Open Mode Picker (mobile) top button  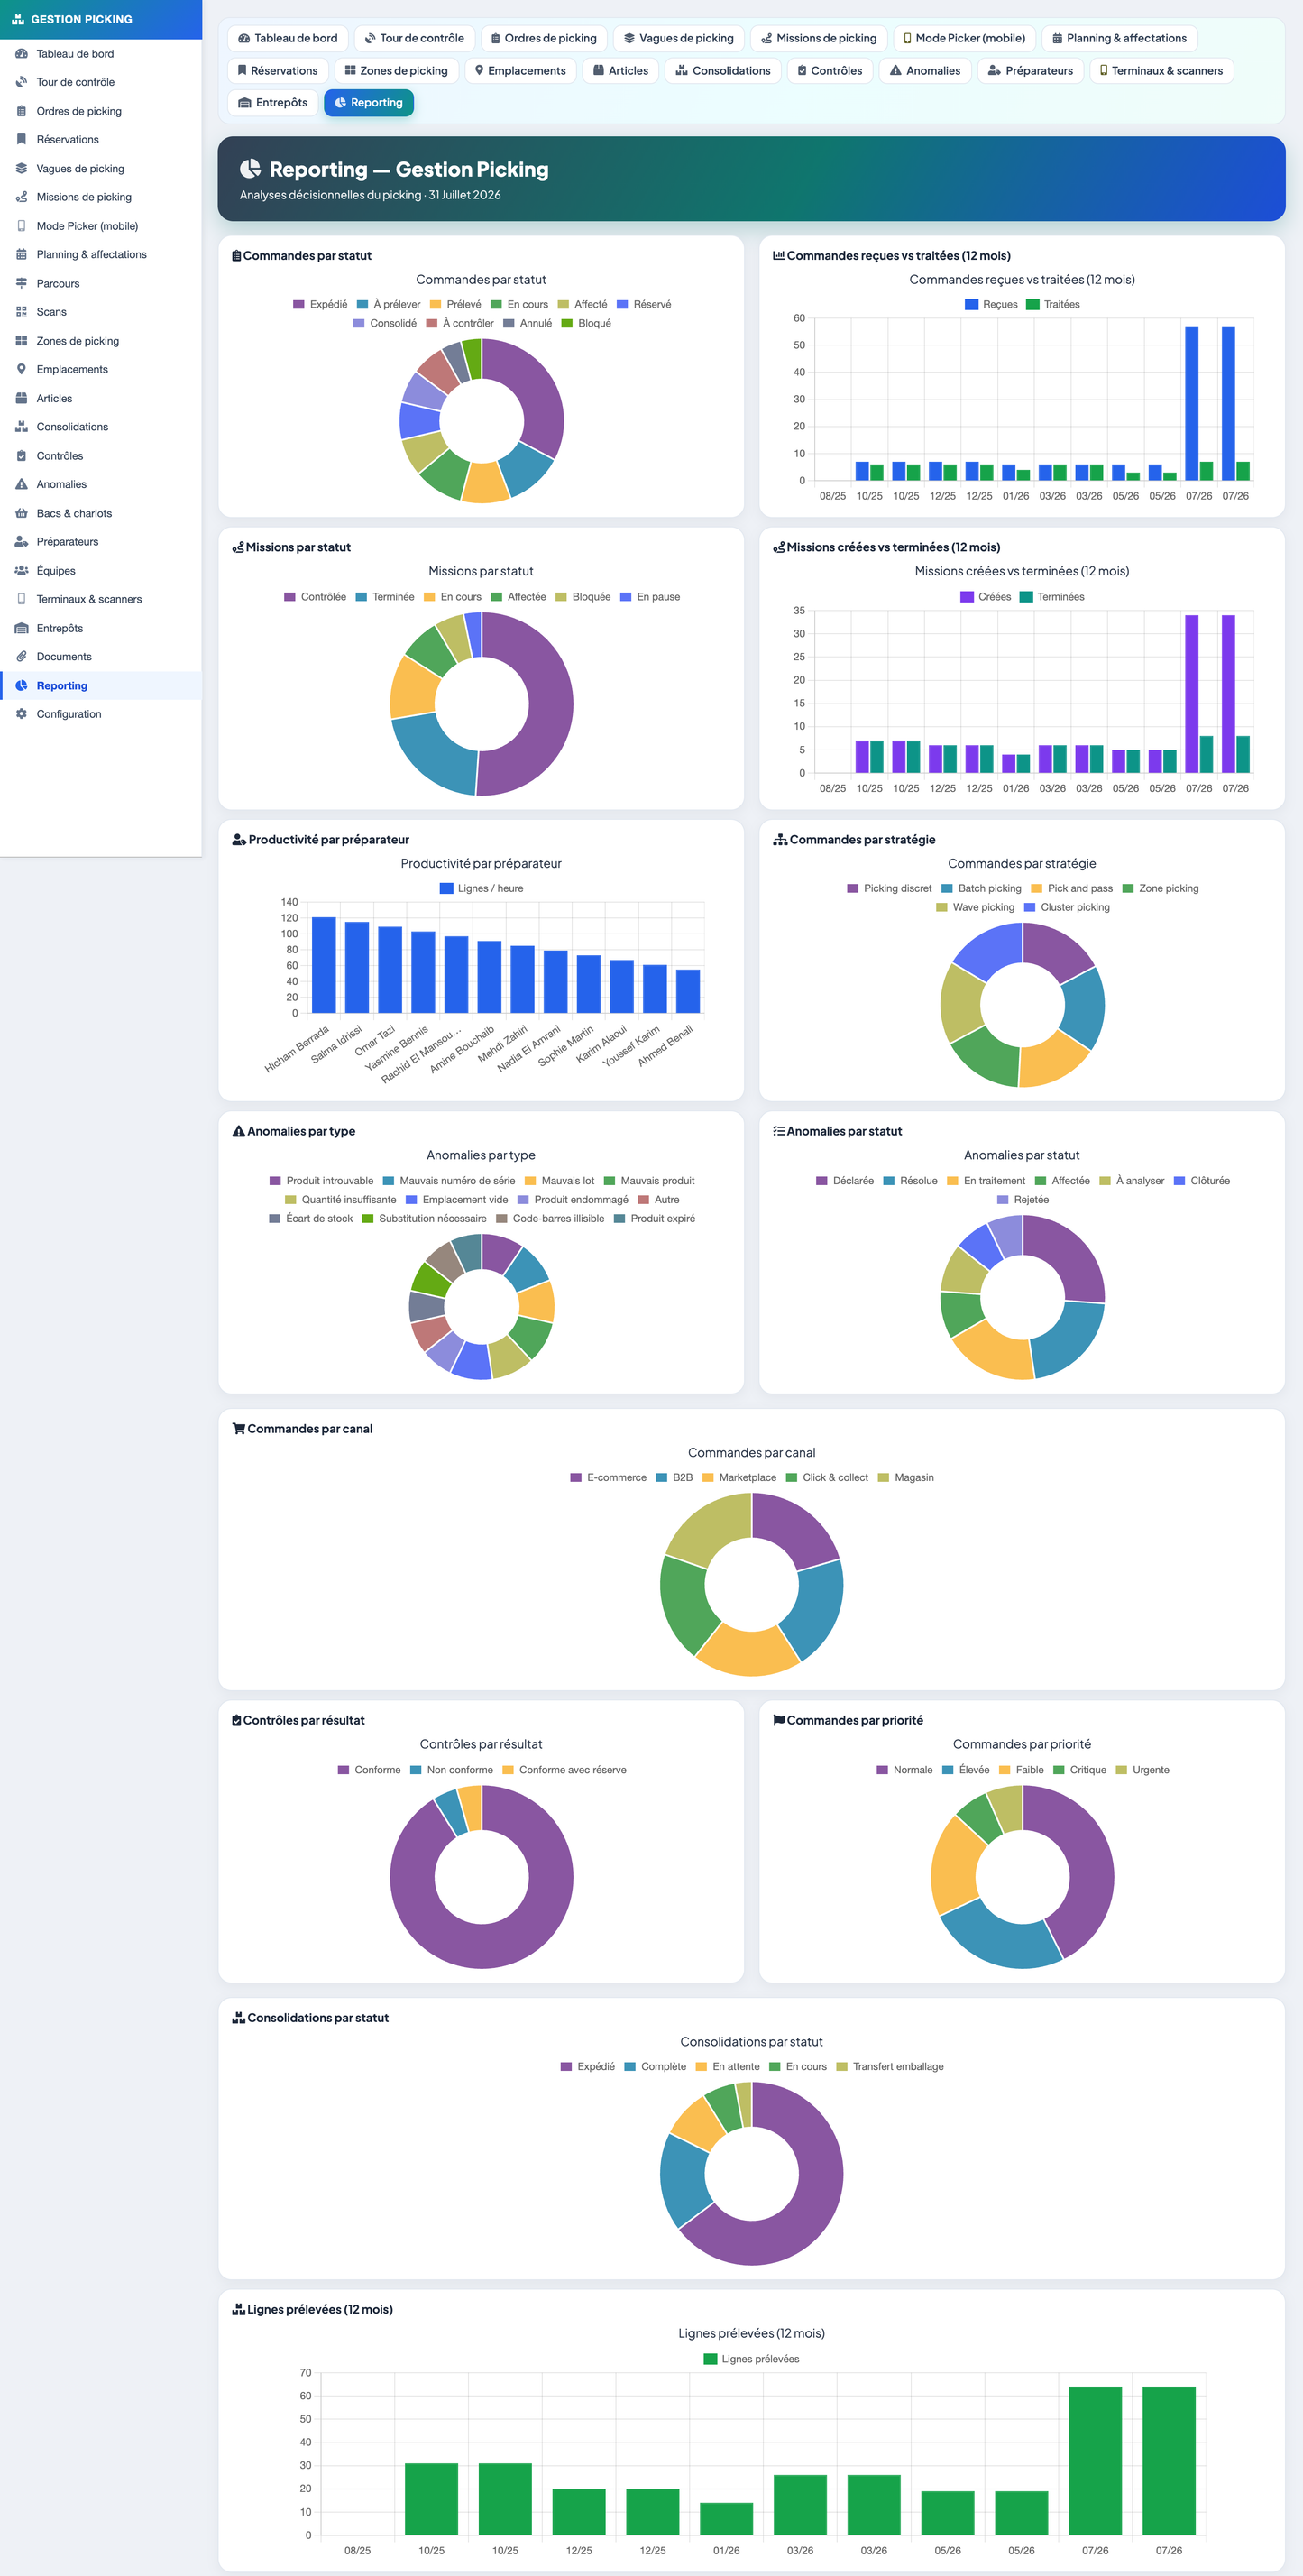[x=964, y=38]
